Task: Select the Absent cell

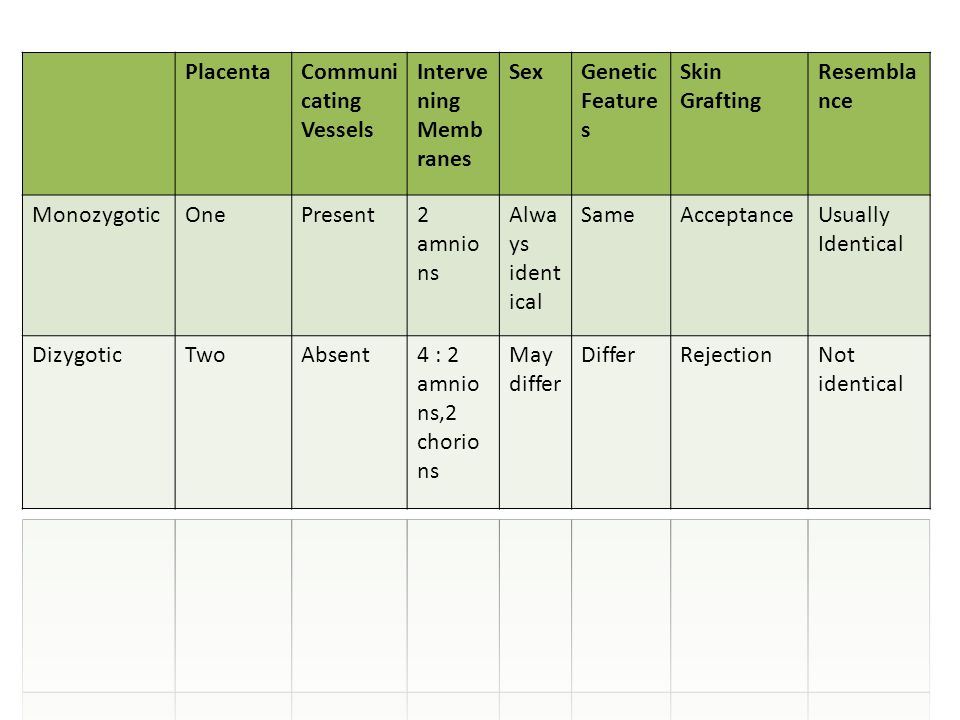Action: [x=349, y=422]
